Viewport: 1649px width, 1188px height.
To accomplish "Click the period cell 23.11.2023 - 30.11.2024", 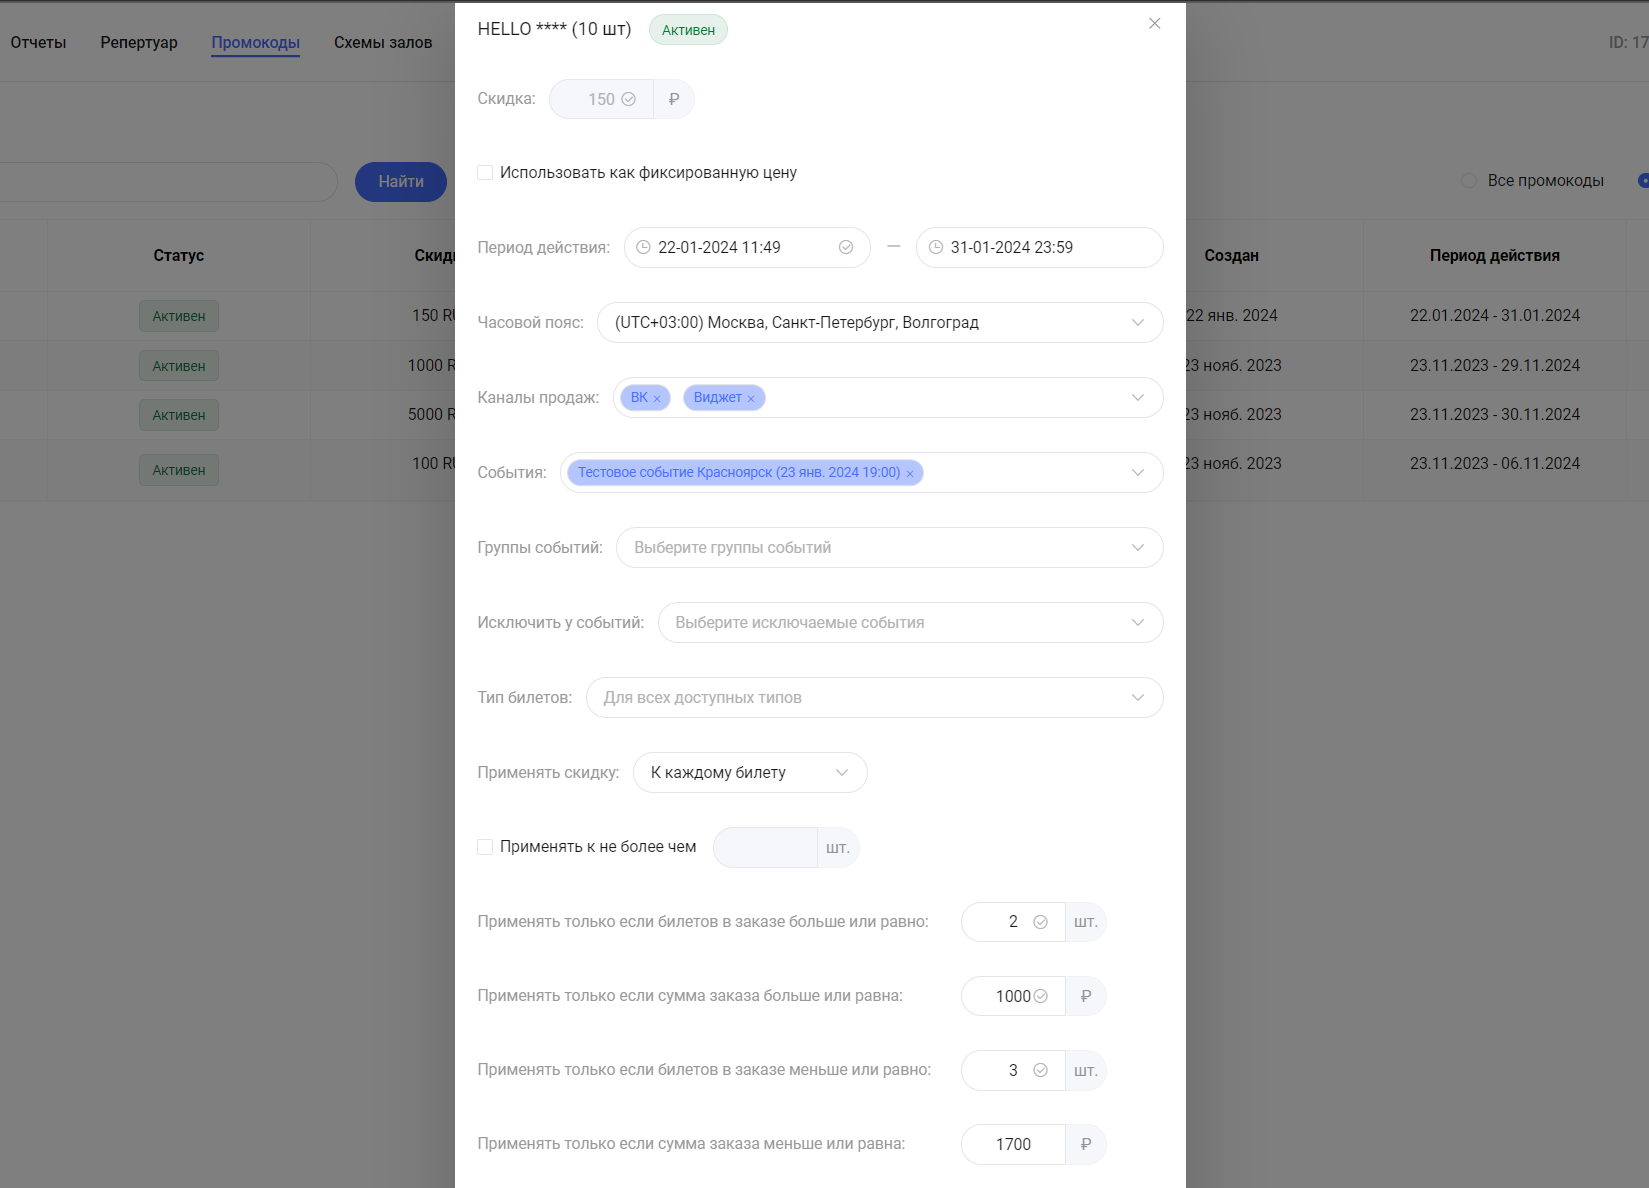I will 1495,414.
